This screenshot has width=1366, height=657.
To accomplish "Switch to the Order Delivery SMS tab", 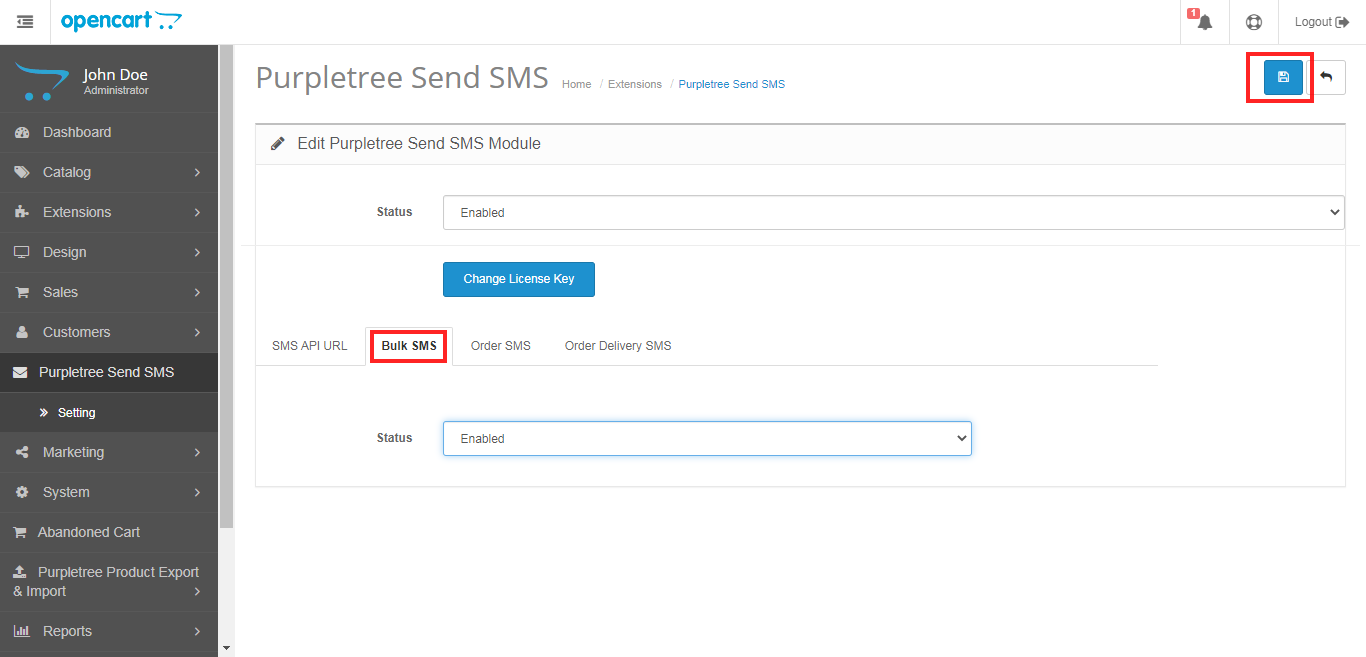I will 618,346.
